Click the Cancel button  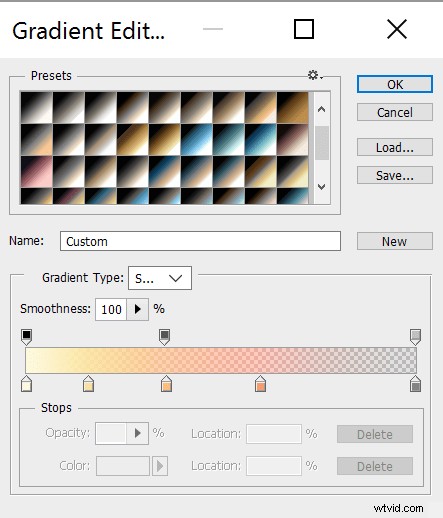tap(395, 112)
